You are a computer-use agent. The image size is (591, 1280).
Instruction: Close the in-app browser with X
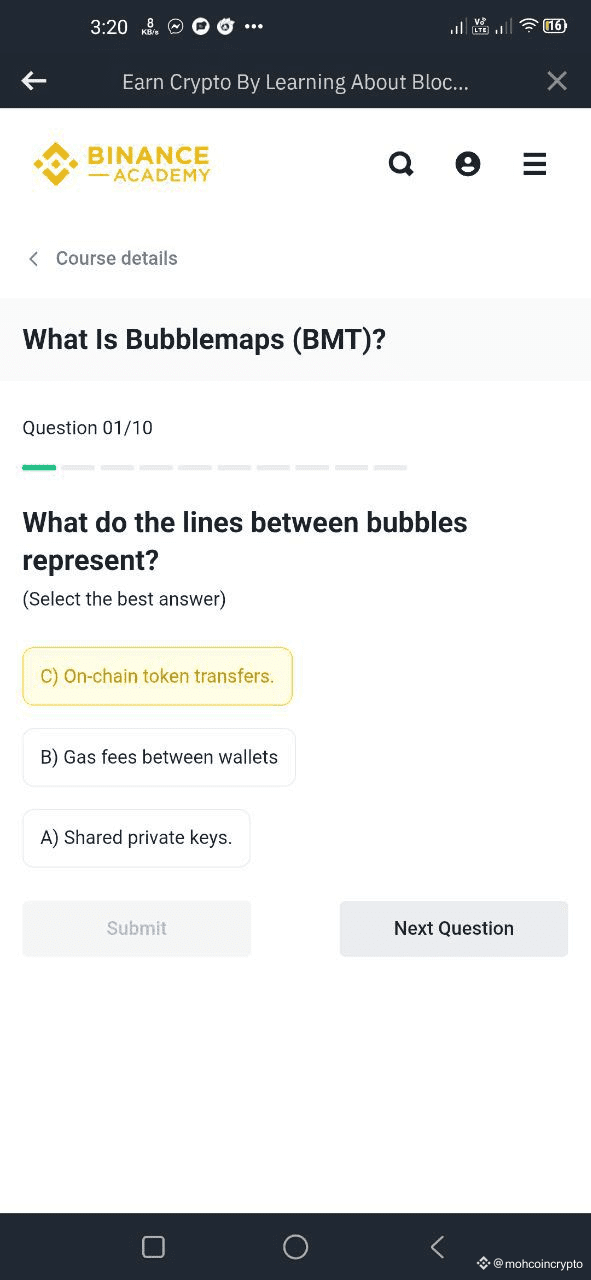click(557, 81)
